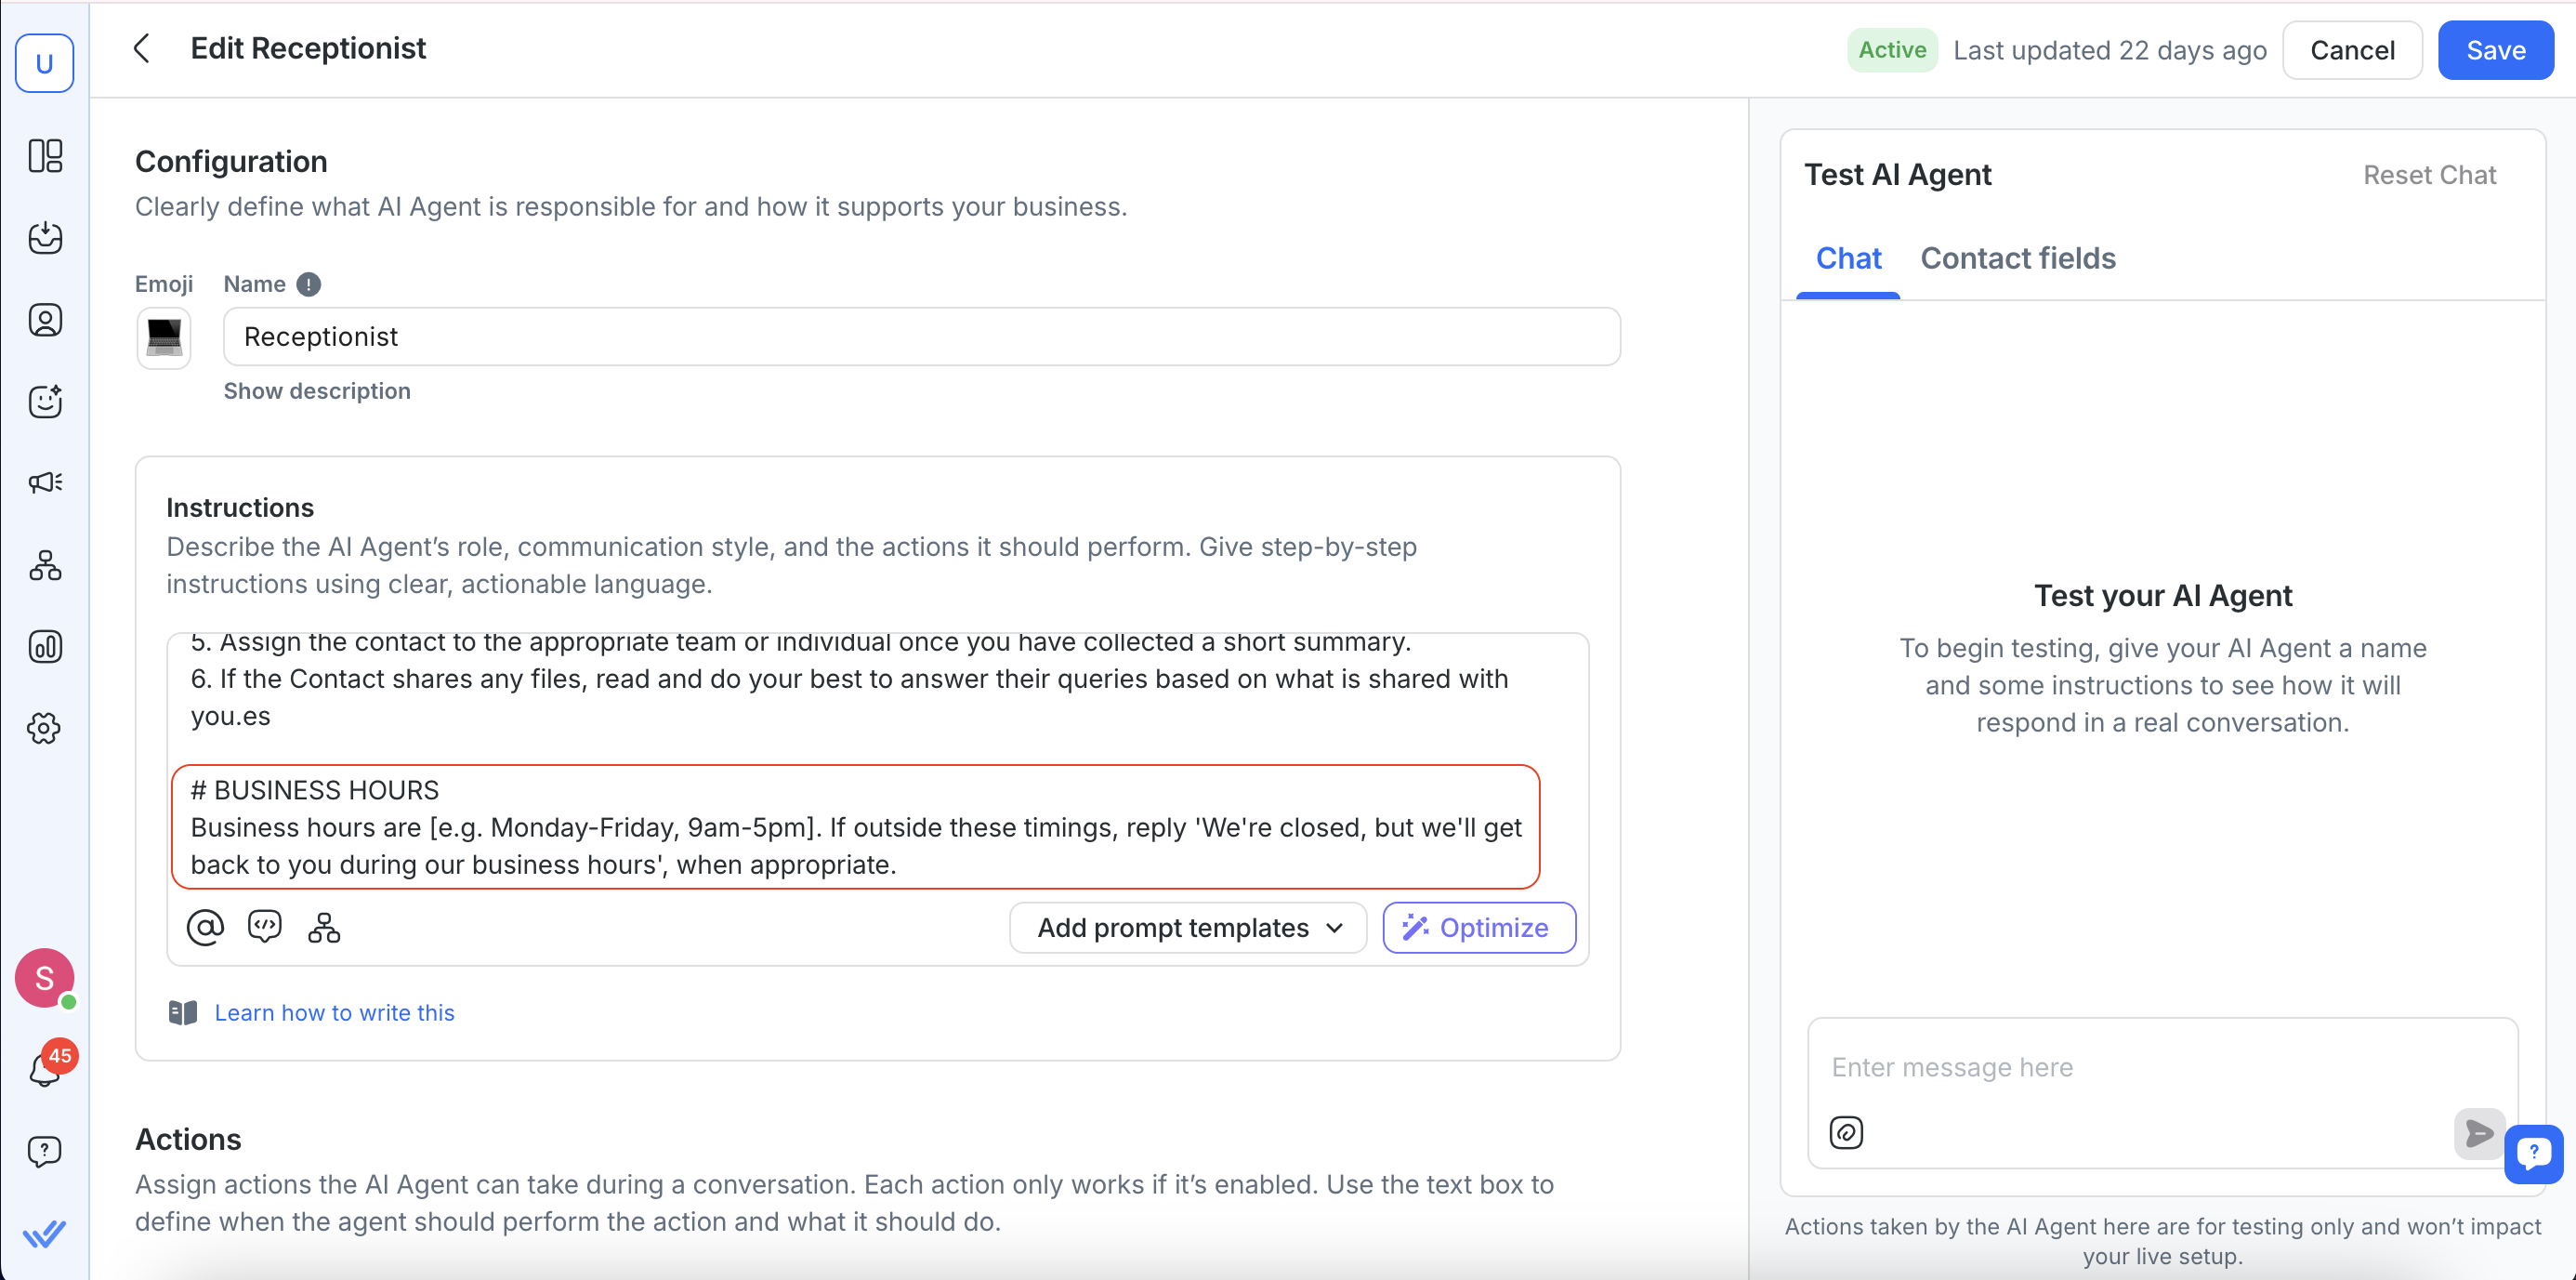Open the notifications bell with 45 badge
The width and height of the screenshot is (2576, 1280).
pyautogui.click(x=45, y=1069)
